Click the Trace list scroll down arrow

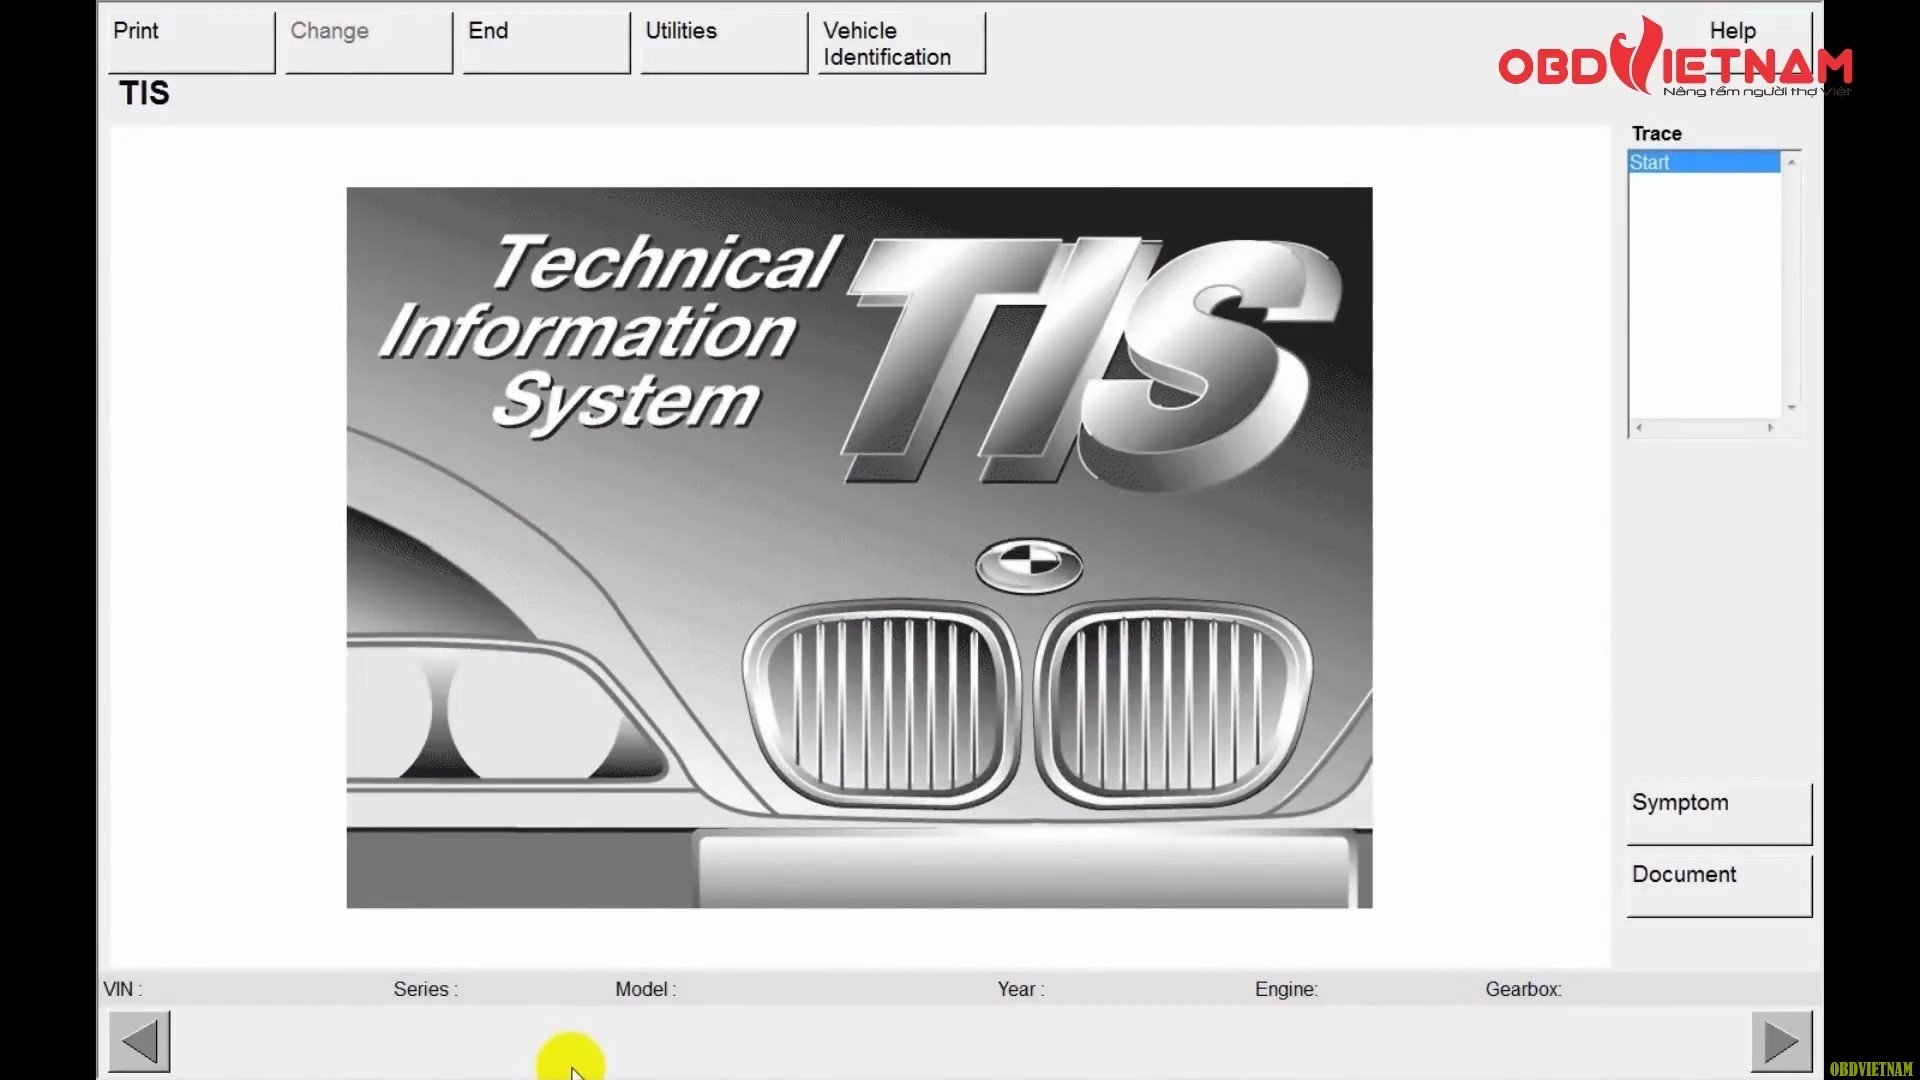pyautogui.click(x=1792, y=407)
